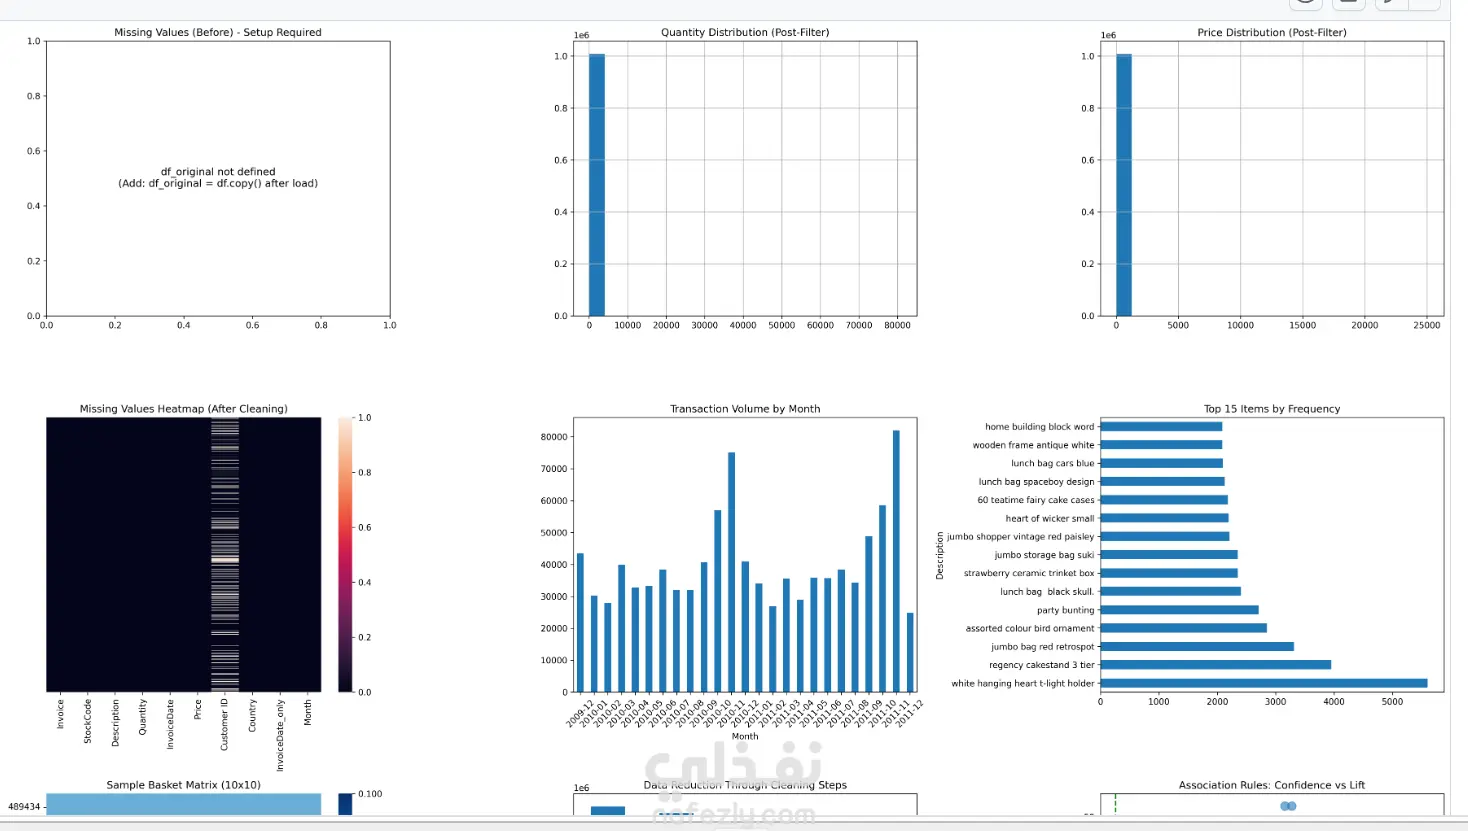Click the heatmap colorbar next to Missing Values Heatmap
The image size is (1468, 831).
tap(345, 554)
